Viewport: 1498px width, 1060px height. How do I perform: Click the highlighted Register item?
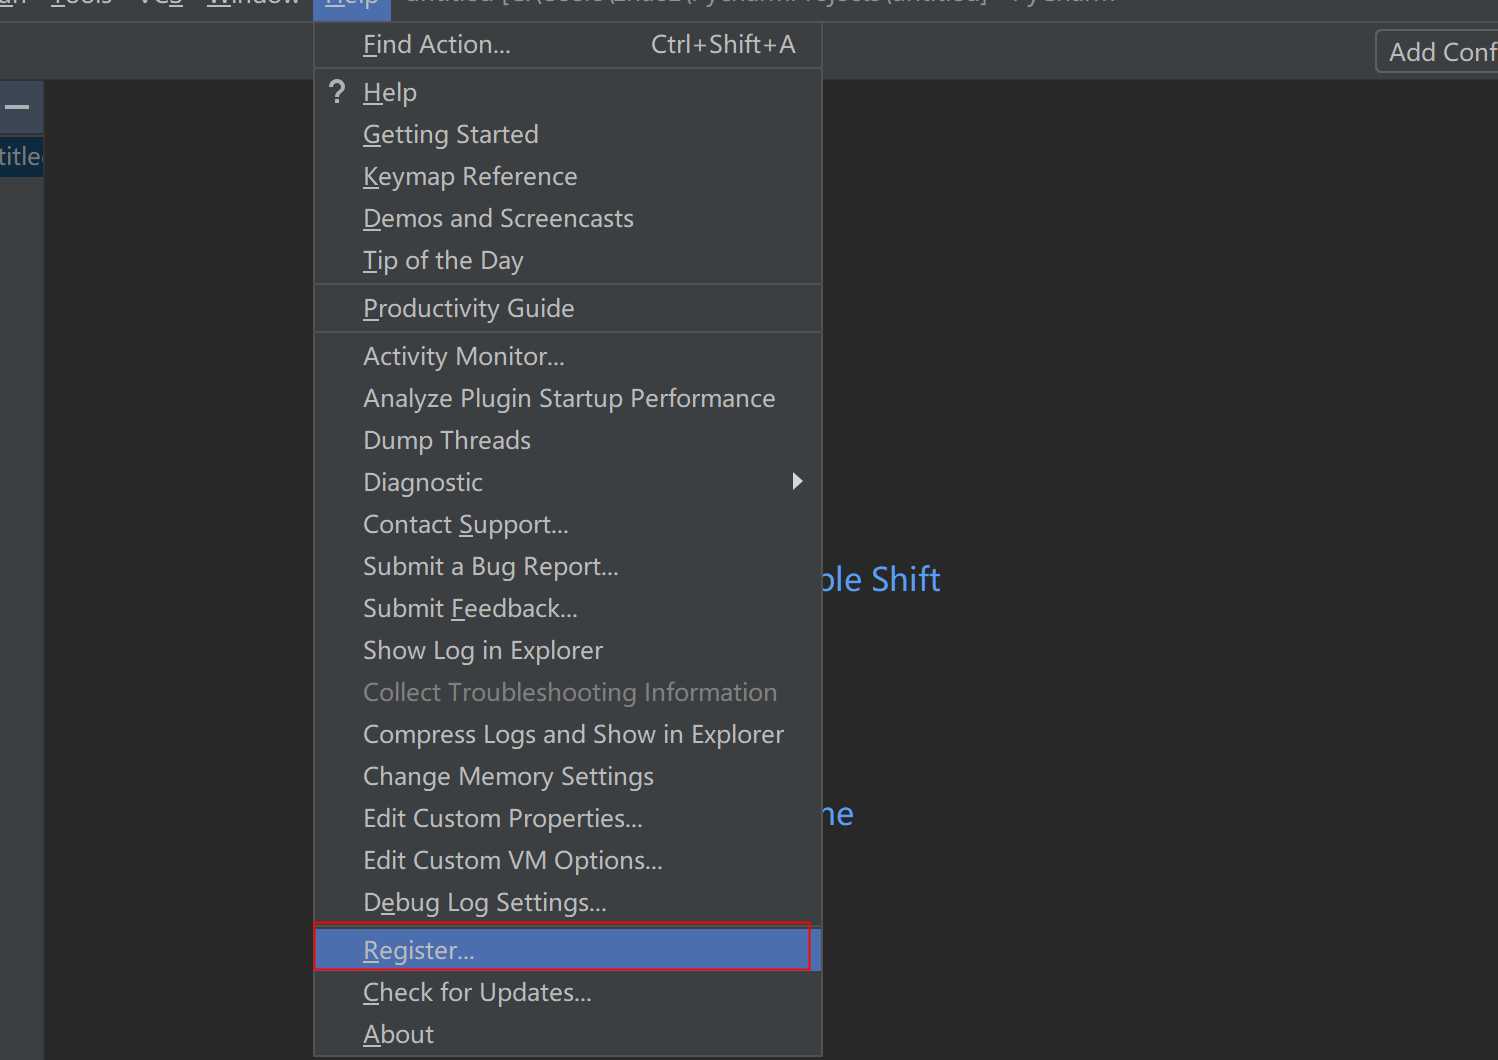tap(419, 951)
